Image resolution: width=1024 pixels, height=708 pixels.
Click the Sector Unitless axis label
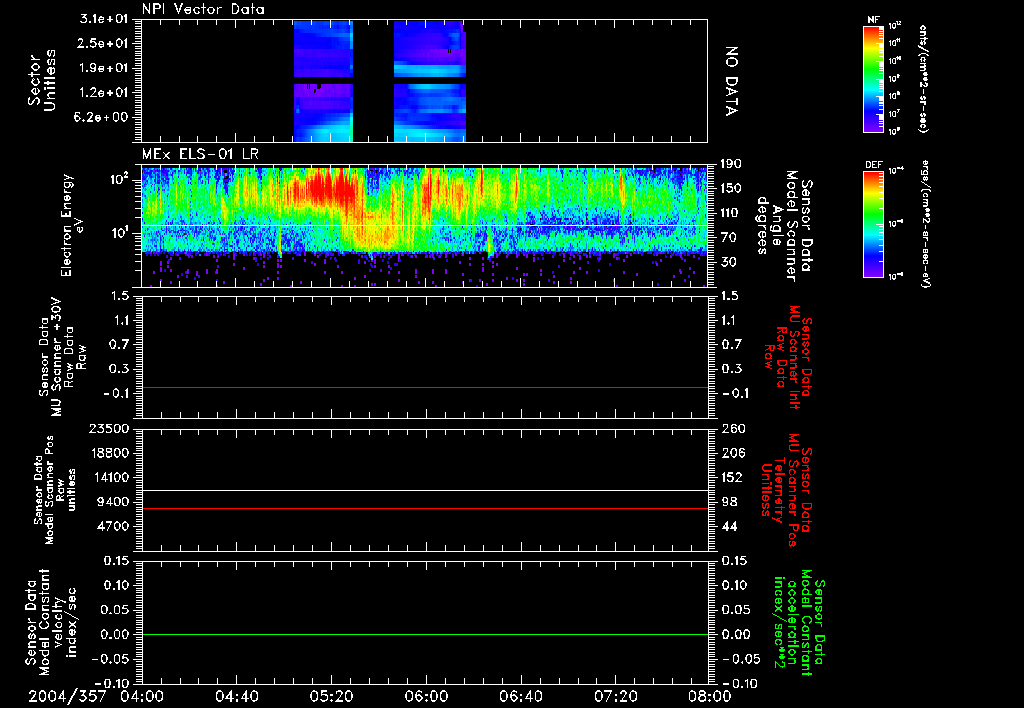[40, 80]
